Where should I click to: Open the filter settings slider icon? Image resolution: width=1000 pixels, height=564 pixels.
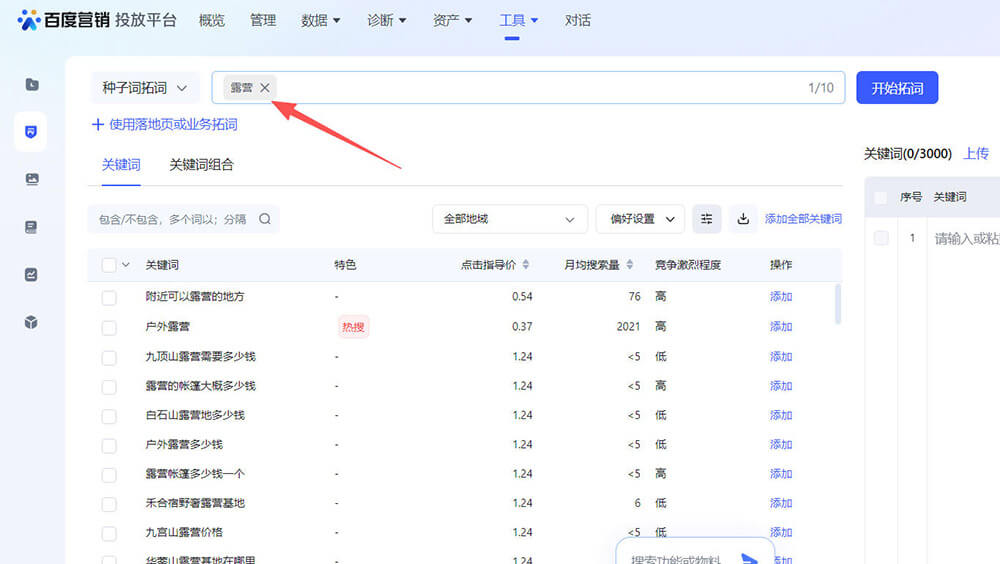(x=707, y=219)
